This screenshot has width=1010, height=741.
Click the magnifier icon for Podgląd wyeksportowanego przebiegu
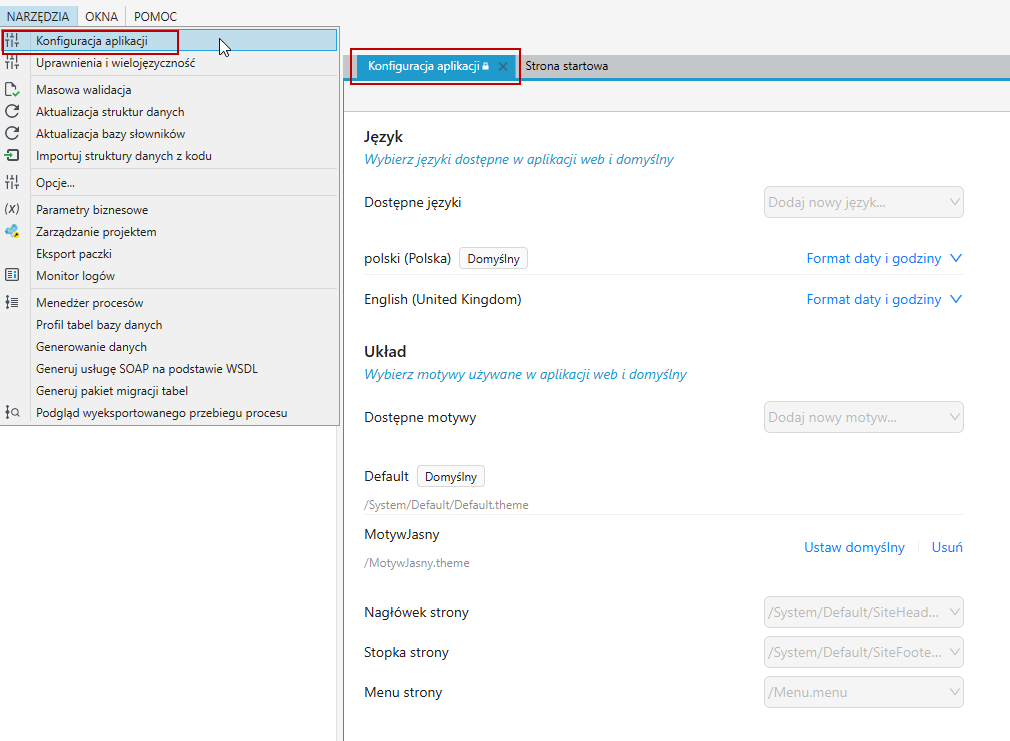12,412
